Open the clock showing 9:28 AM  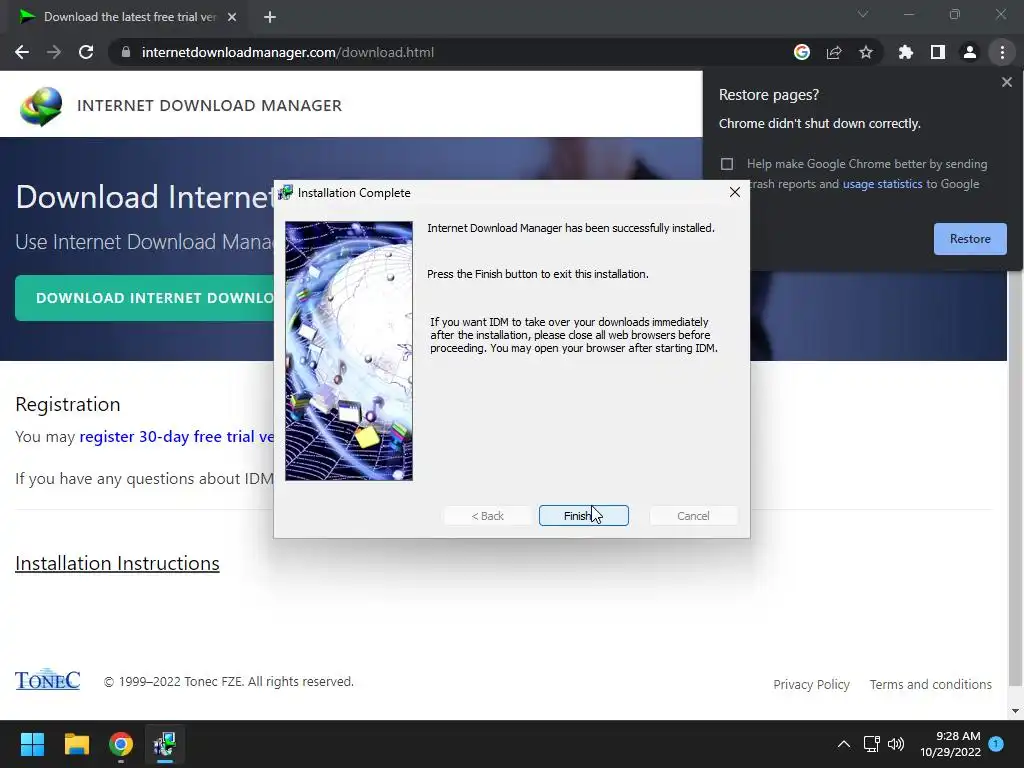point(950,744)
